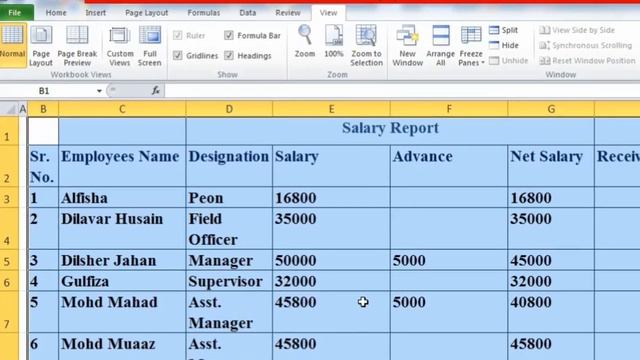
Task: Select the net salary cell 45000
Action: (551, 260)
